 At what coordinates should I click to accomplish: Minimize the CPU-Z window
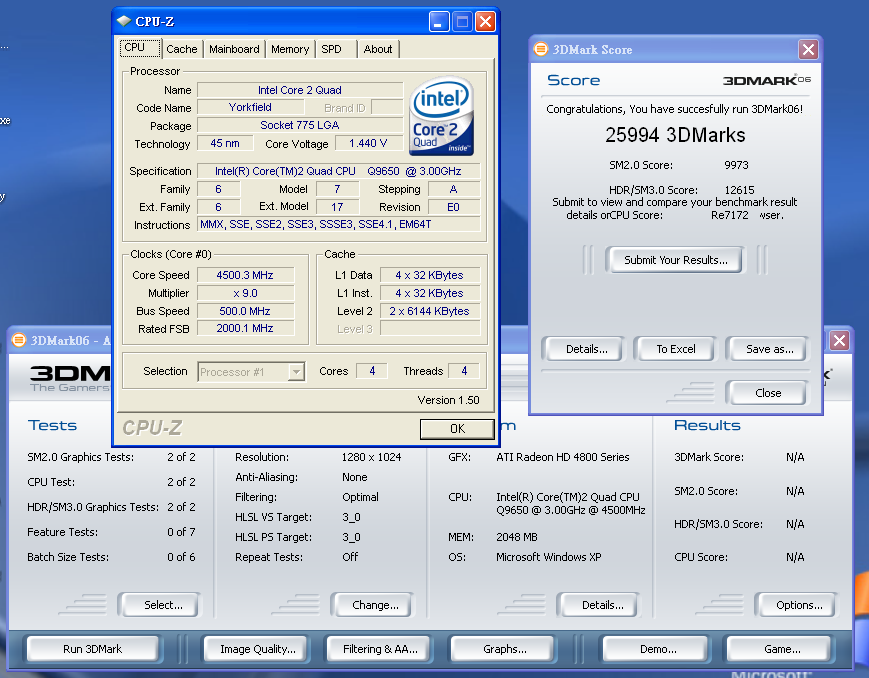tap(438, 22)
